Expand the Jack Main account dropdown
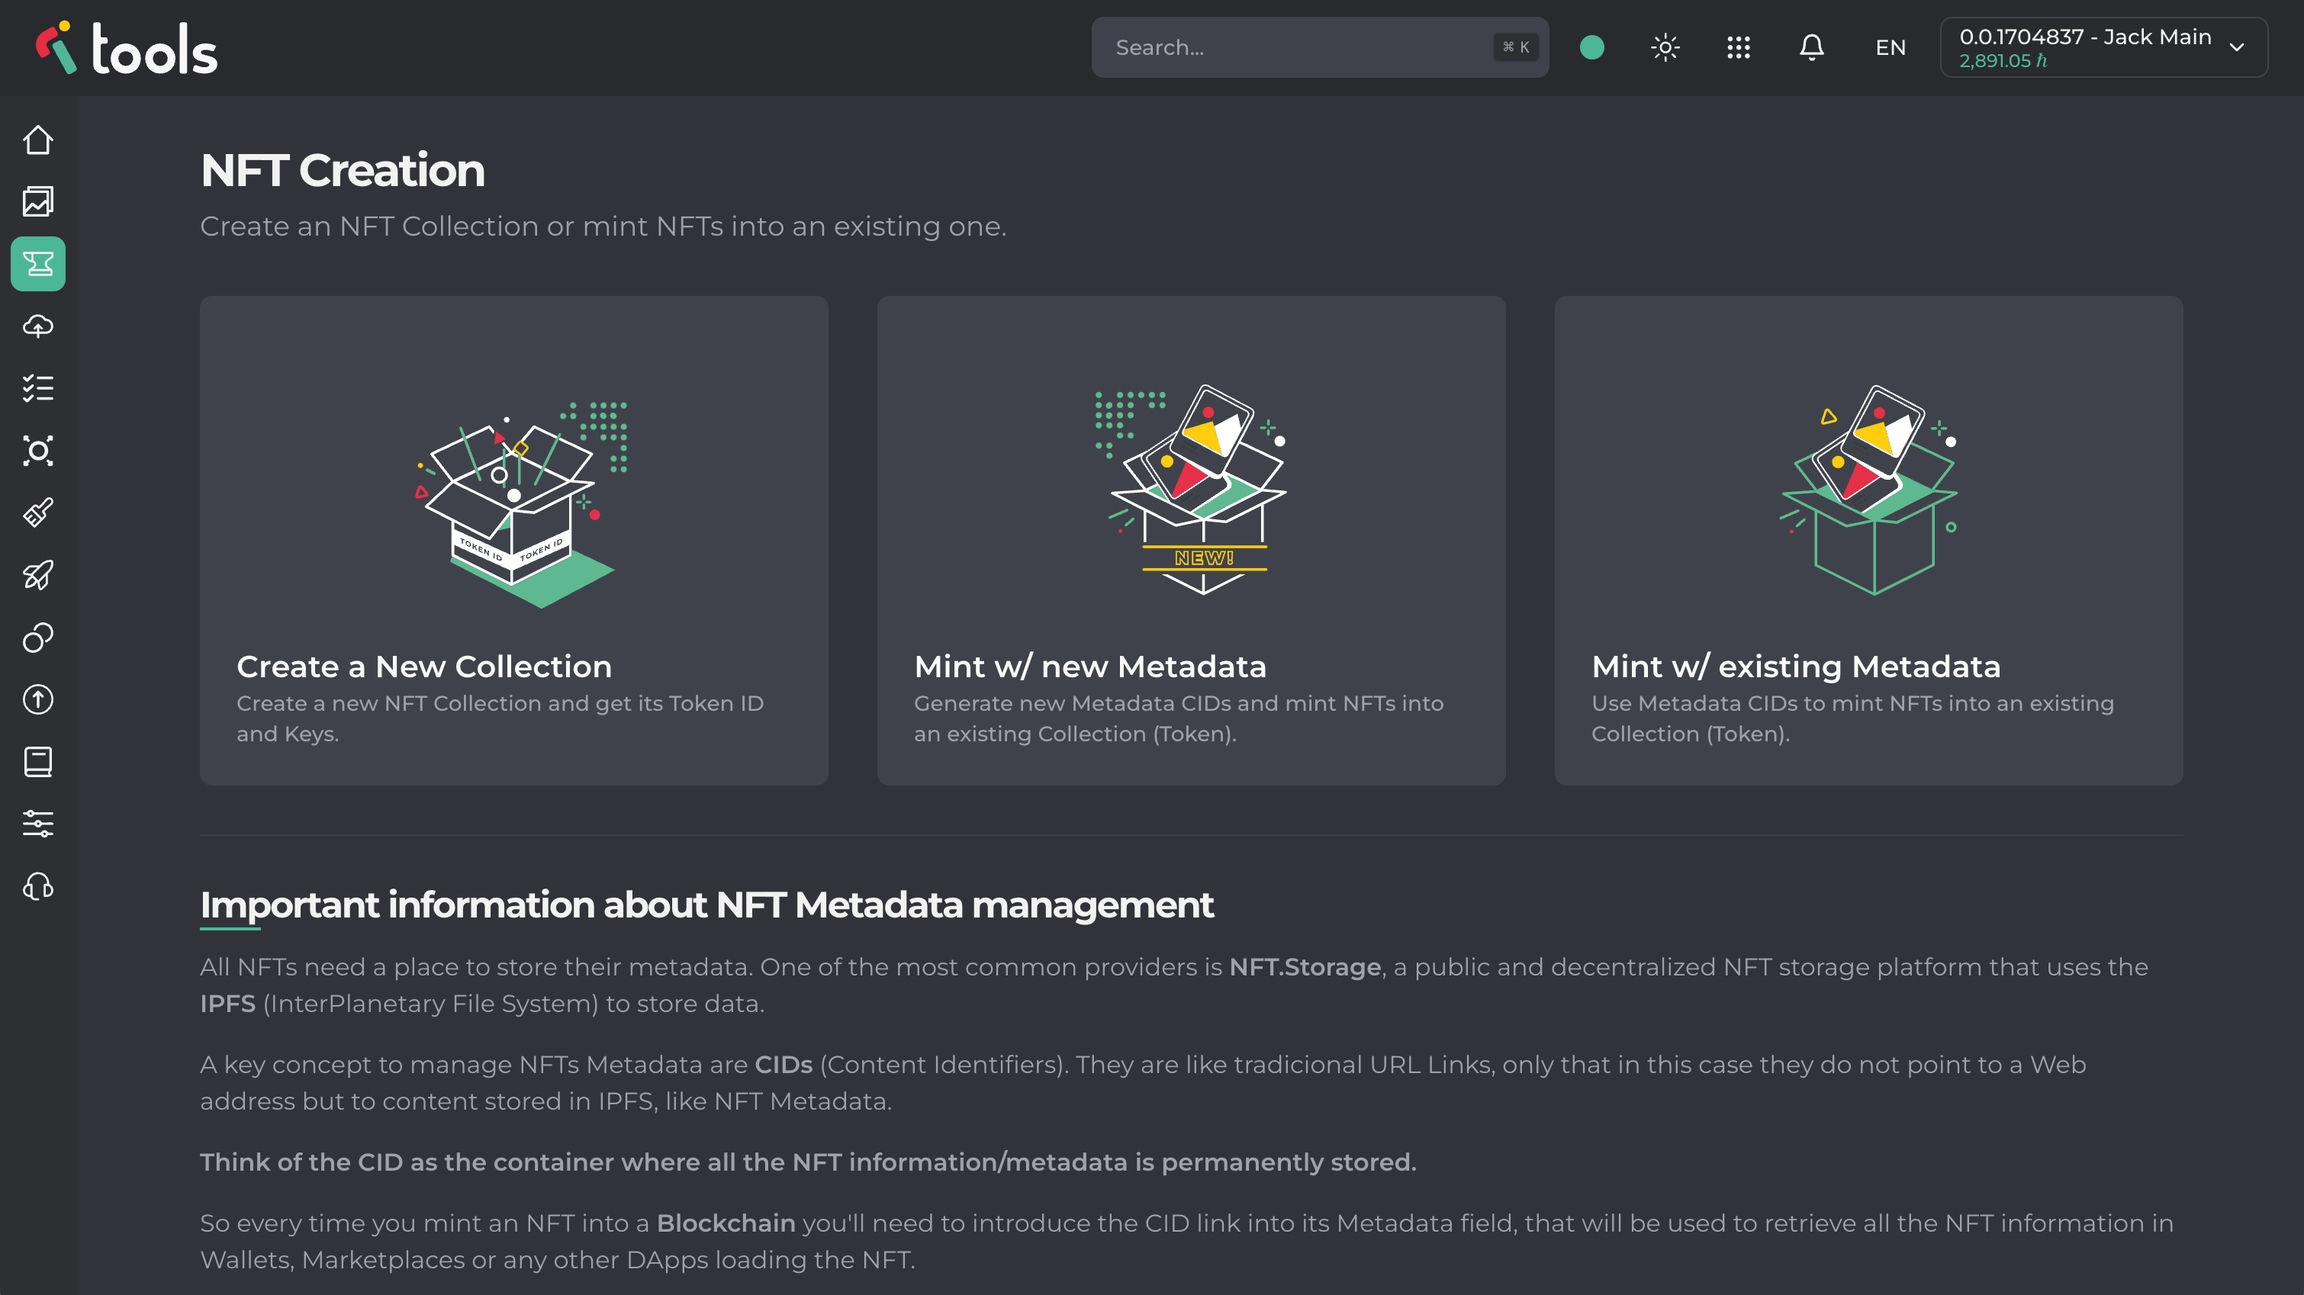This screenshot has height=1295, width=2304. tap(2103, 47)
